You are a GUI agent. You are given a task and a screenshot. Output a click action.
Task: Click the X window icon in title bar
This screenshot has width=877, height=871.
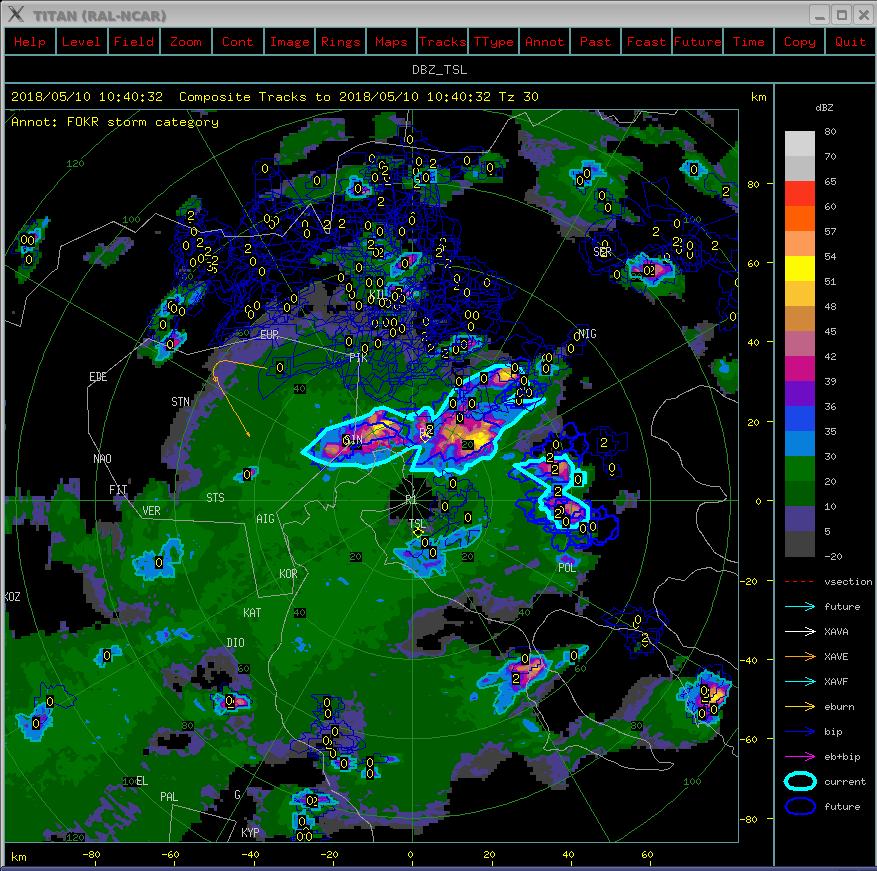point(16,14)
